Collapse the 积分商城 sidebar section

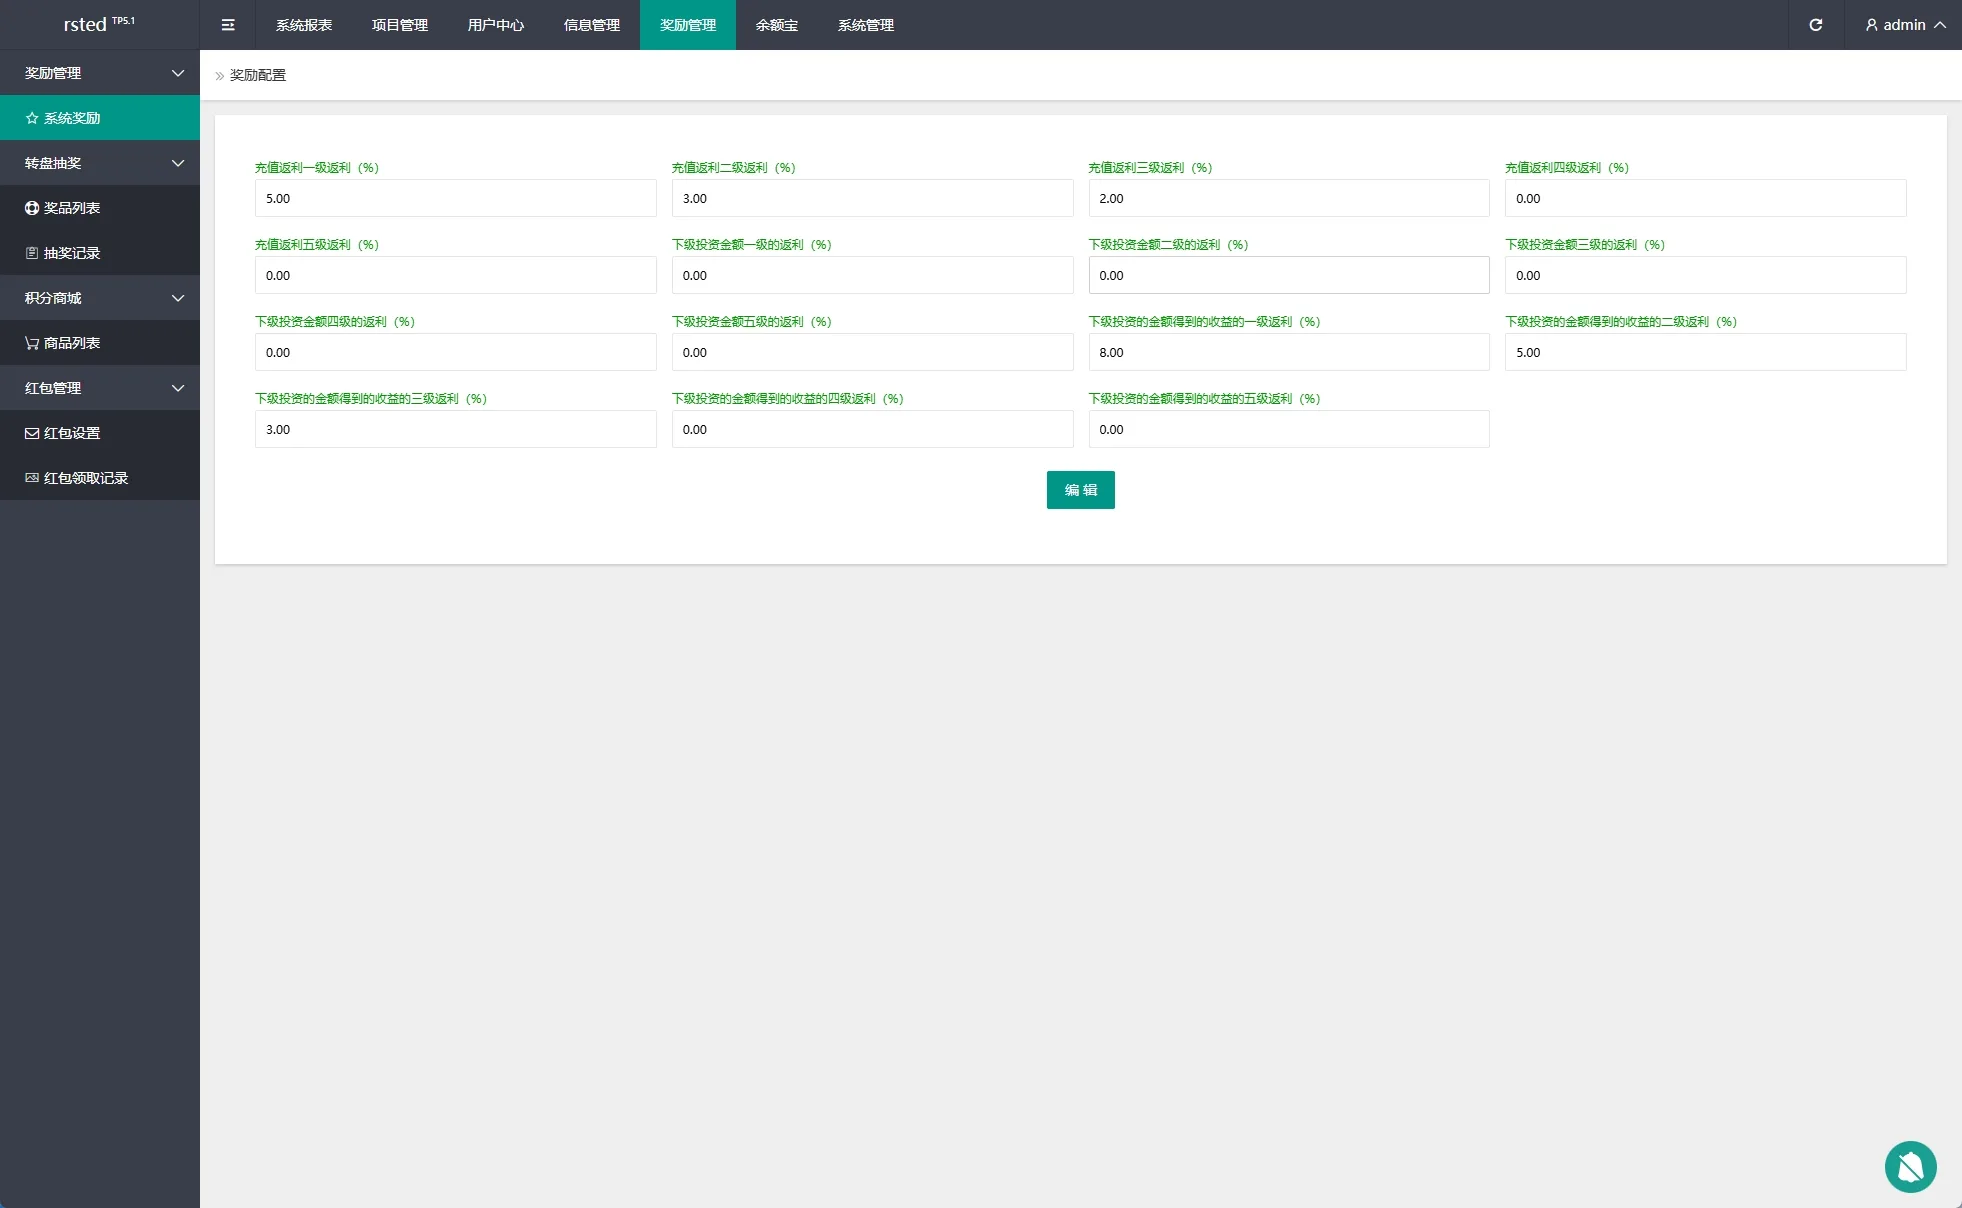[178, 298]
